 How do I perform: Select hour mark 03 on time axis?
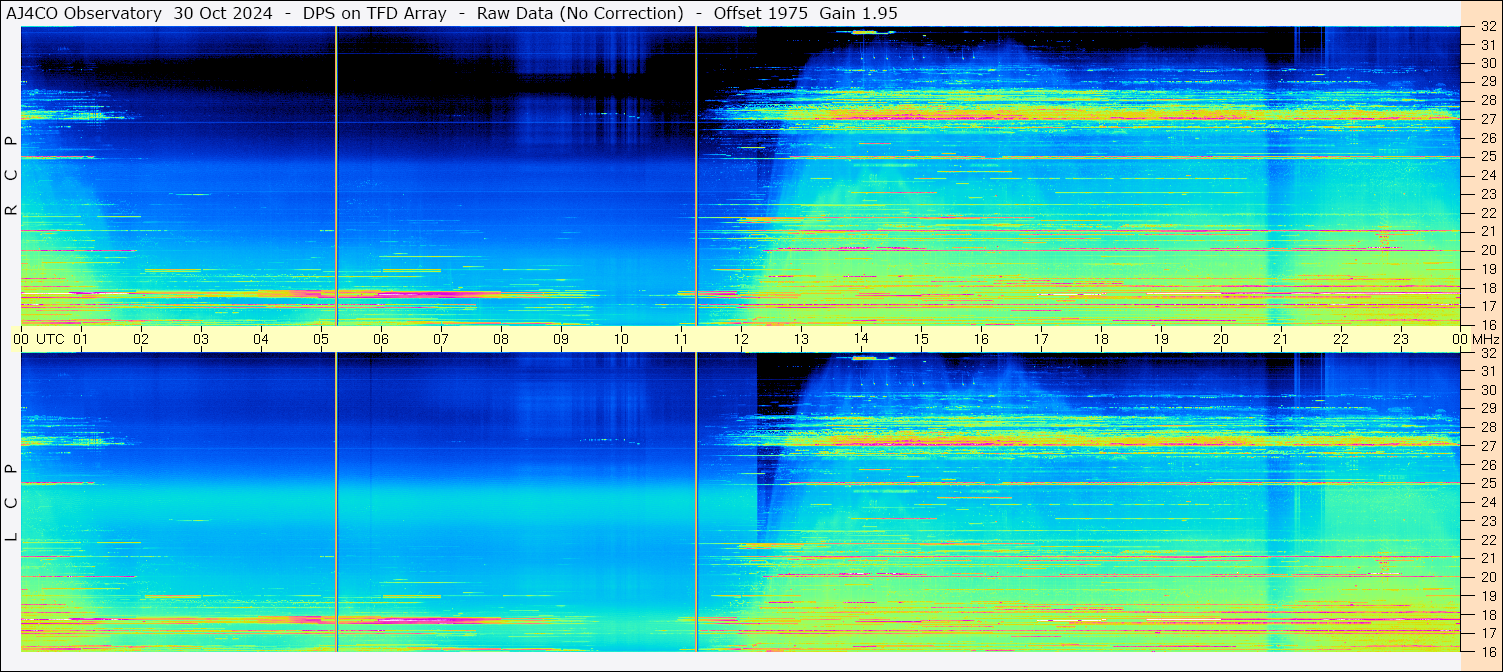pos(201,339)
